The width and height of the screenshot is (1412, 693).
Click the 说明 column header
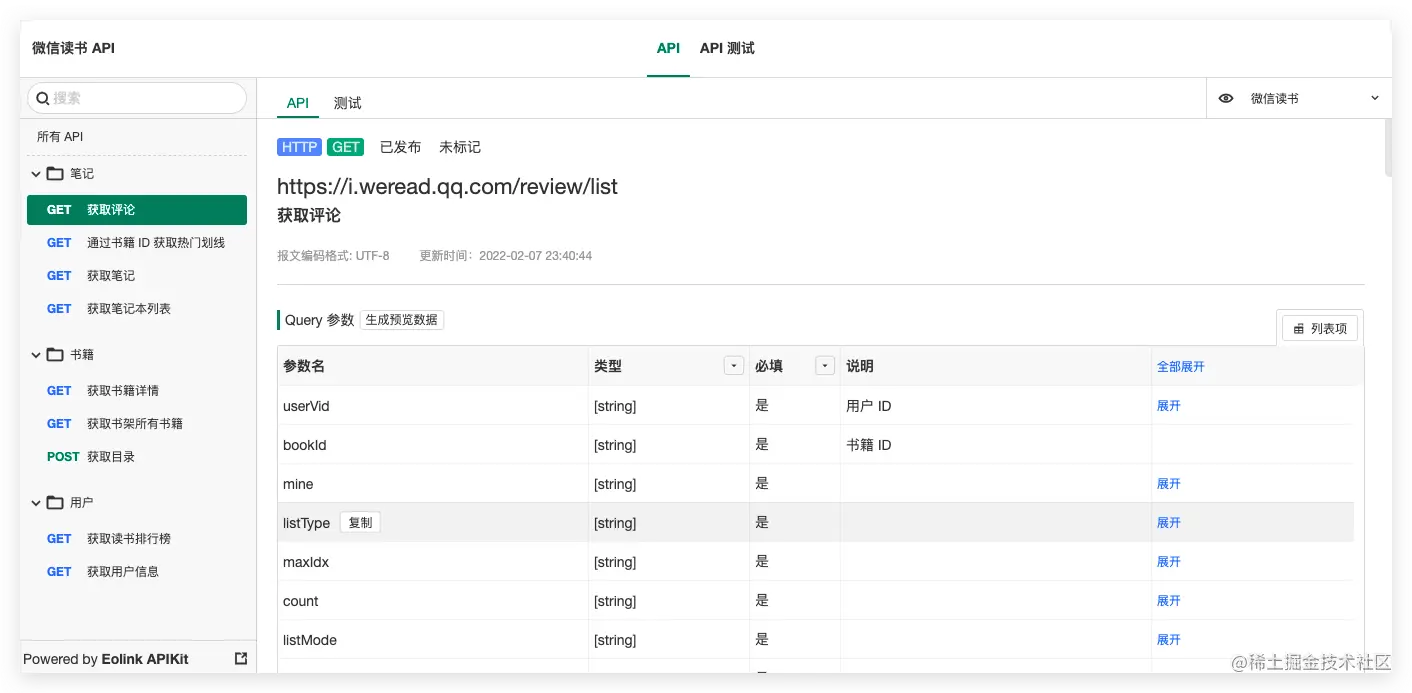click(x=860, y=366)
